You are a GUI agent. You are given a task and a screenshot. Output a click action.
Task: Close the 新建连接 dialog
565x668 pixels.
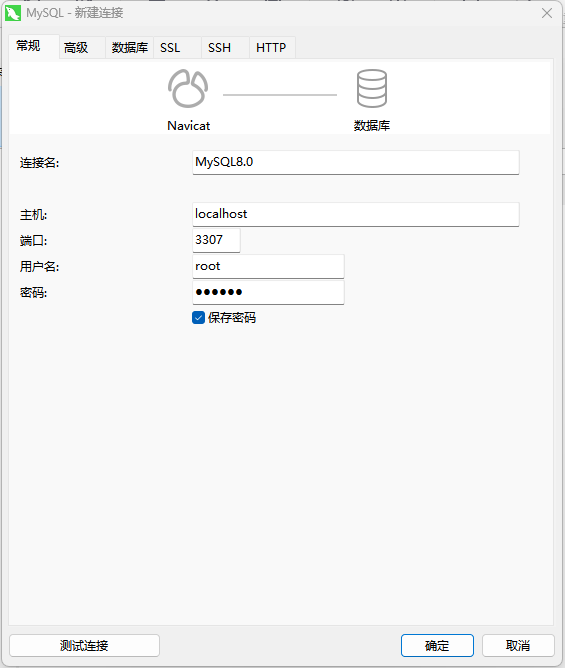(x=547, y=13)
